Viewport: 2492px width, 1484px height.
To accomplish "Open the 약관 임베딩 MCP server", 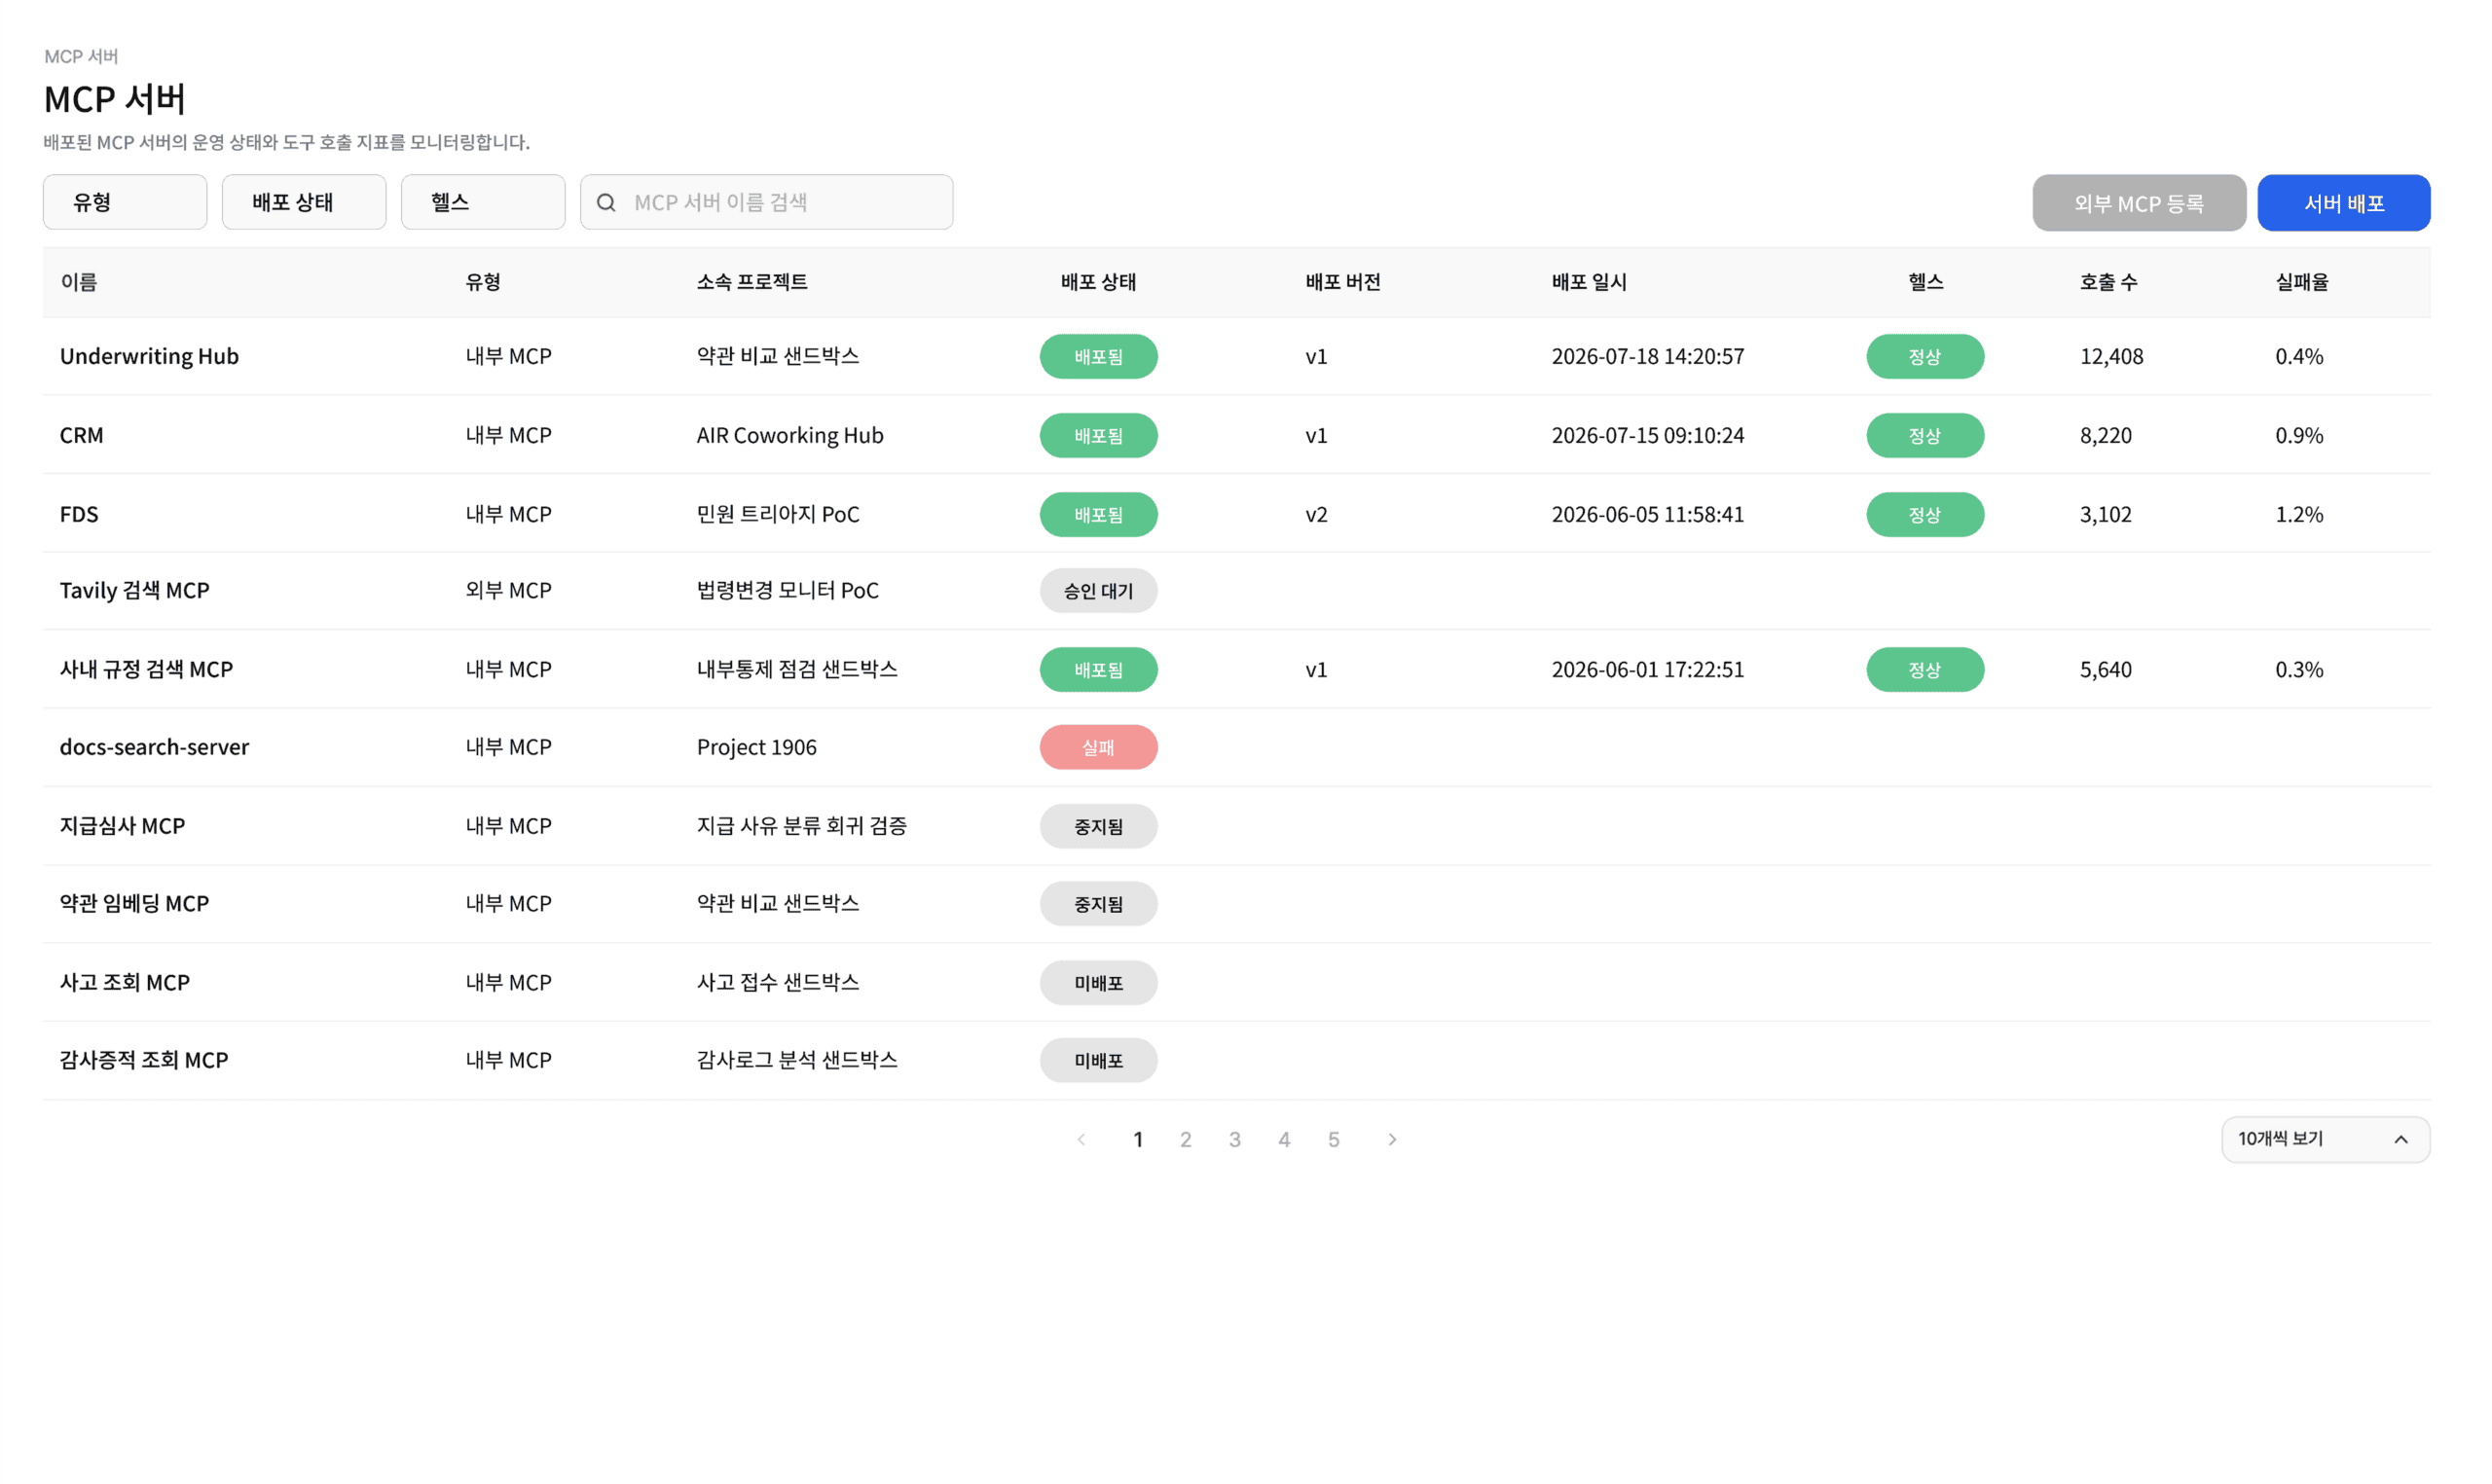I will (134, 903).
